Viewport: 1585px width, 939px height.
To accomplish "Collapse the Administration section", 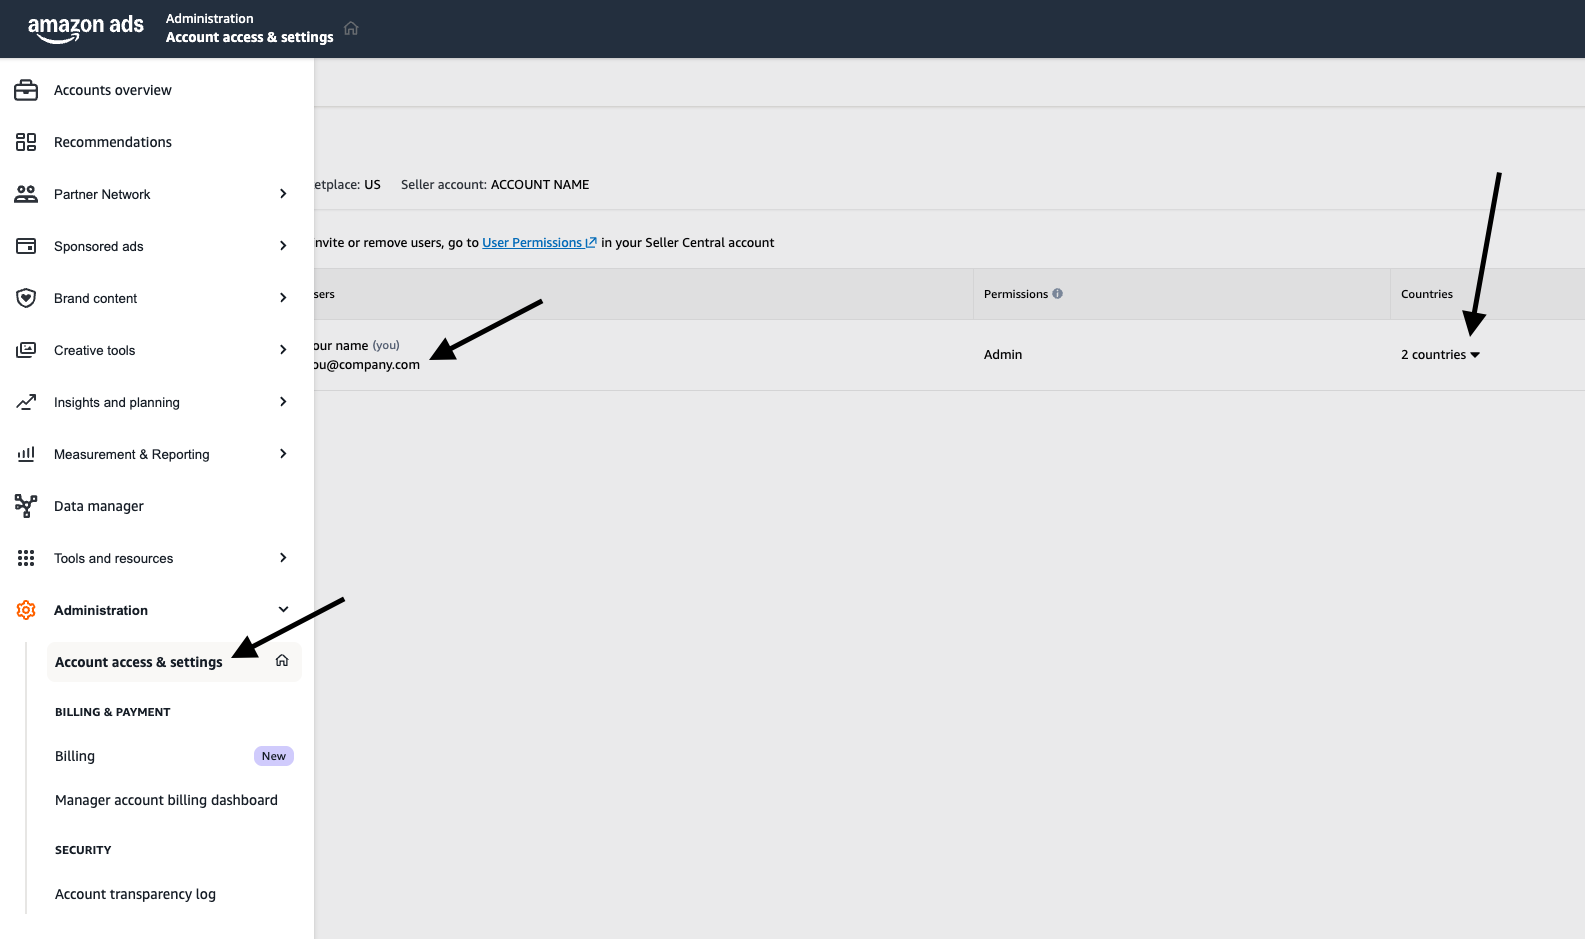I will click(283, 610).
